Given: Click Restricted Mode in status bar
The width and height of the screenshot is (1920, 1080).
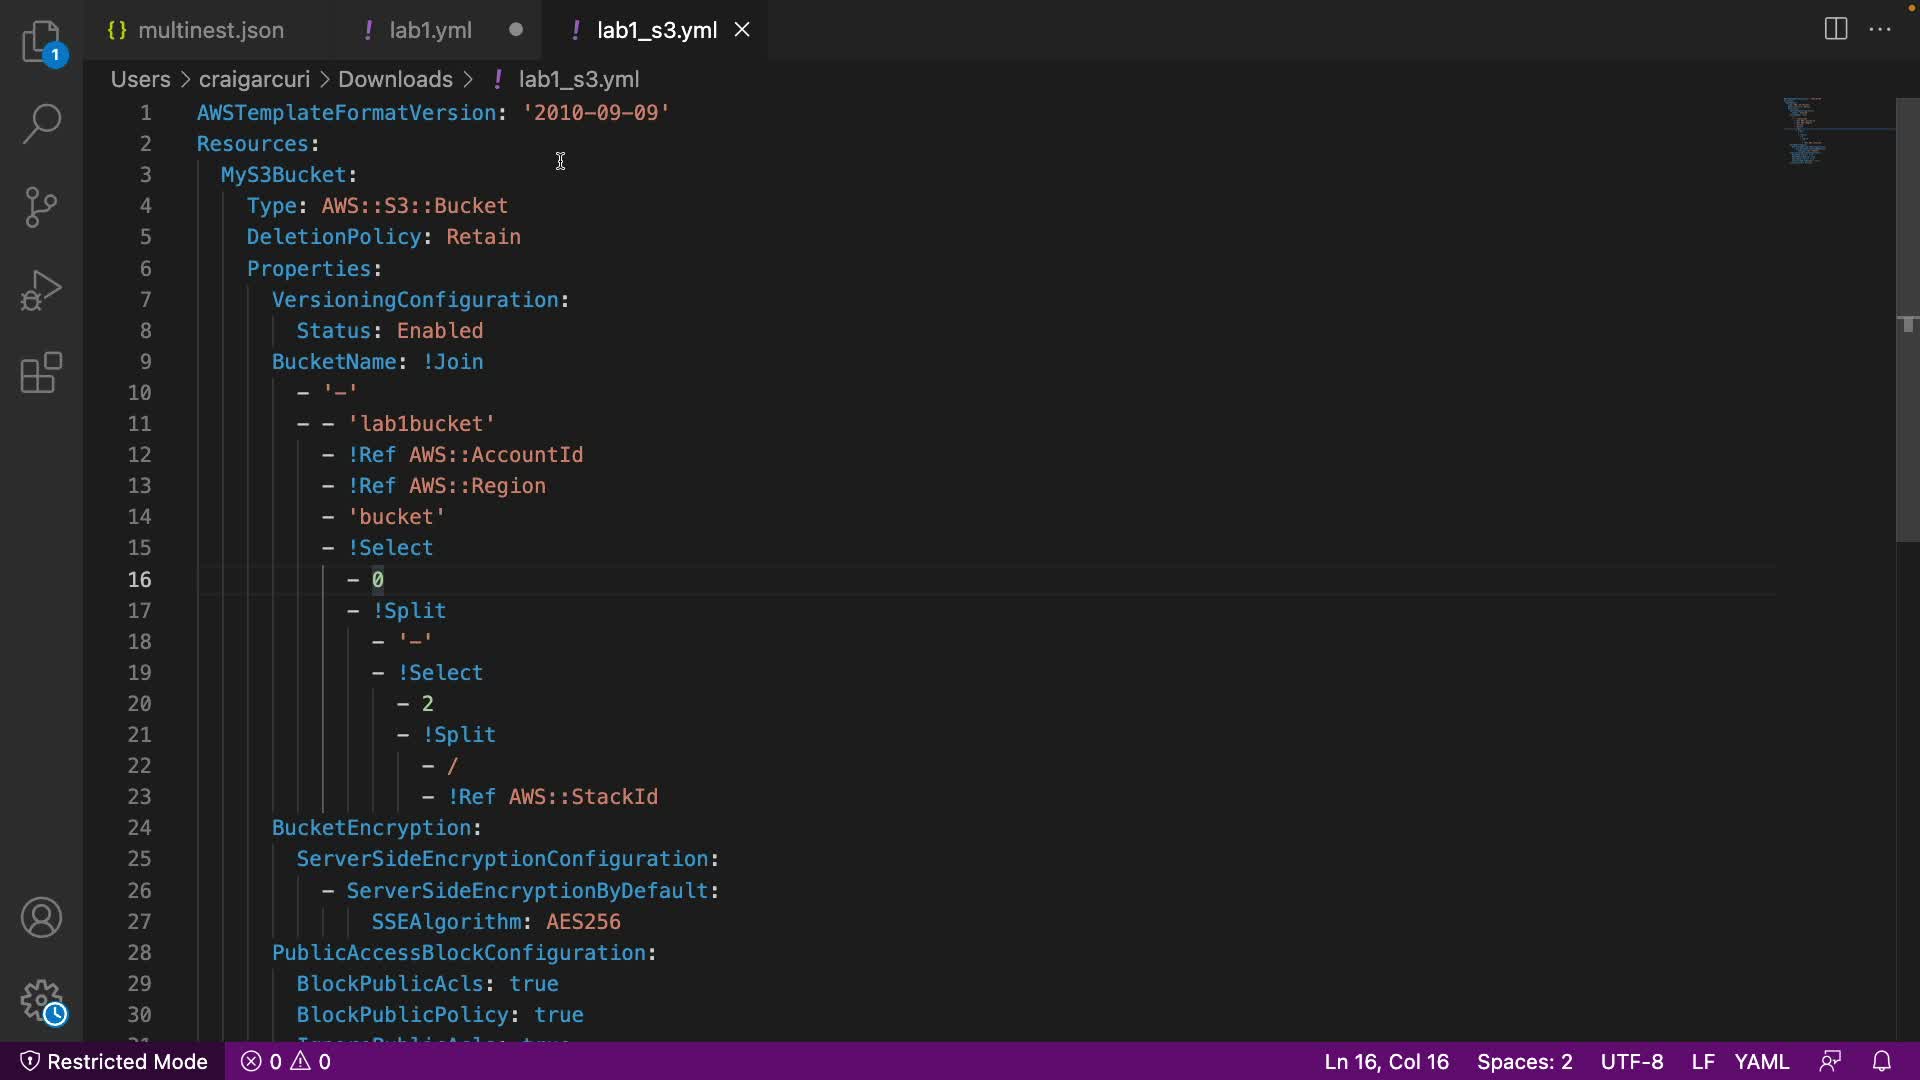Looking at the screenshot, I should pyautogui.click(x=114, y=1061).
